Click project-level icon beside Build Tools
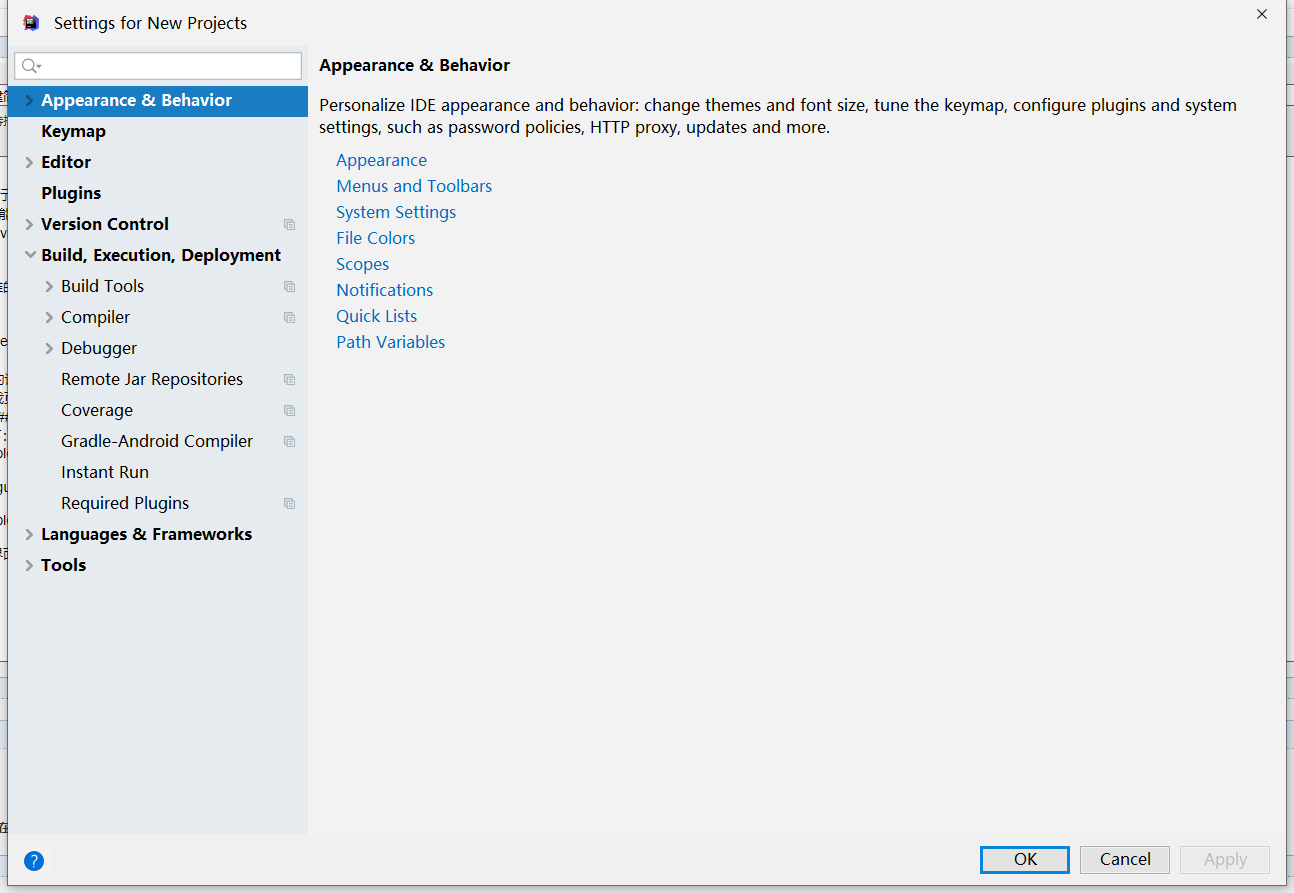Viewport: 1294px width, 893px height. coord(289,287)
